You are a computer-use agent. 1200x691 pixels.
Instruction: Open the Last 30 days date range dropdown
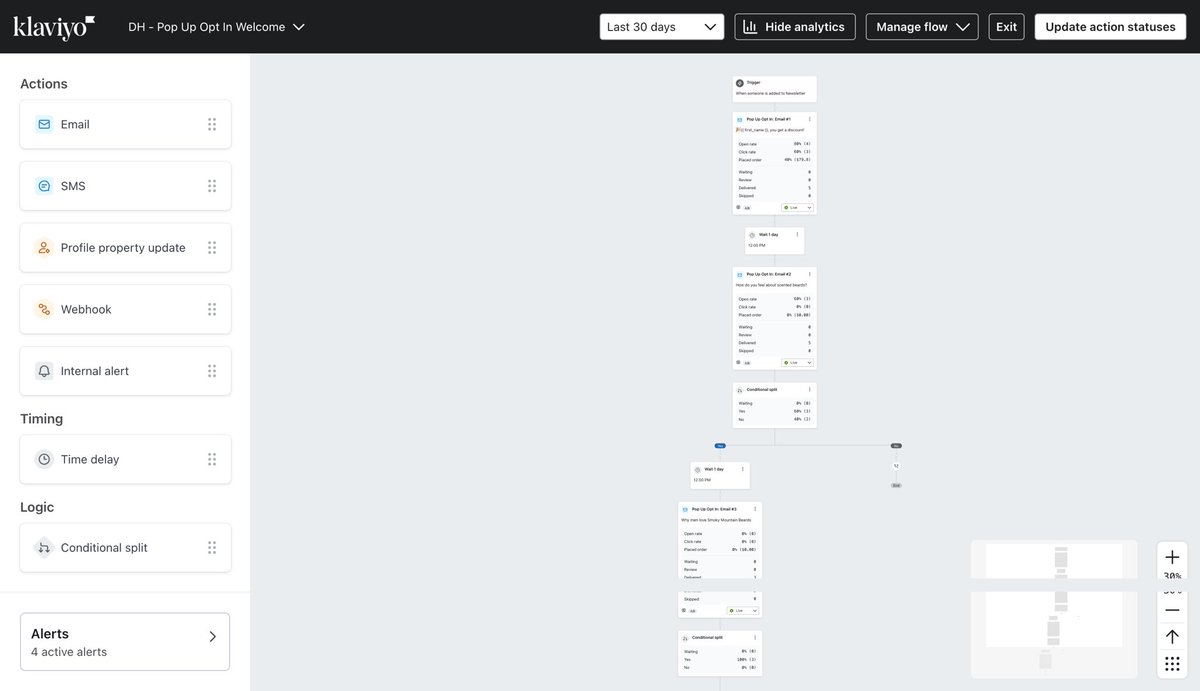click(661, 27)
